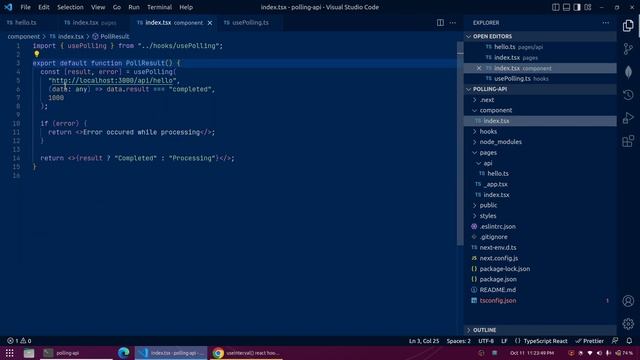Image resolution: width=640 pixels, height=360 pixels.
Task: Open the Help menu
Action: [186, 7]
